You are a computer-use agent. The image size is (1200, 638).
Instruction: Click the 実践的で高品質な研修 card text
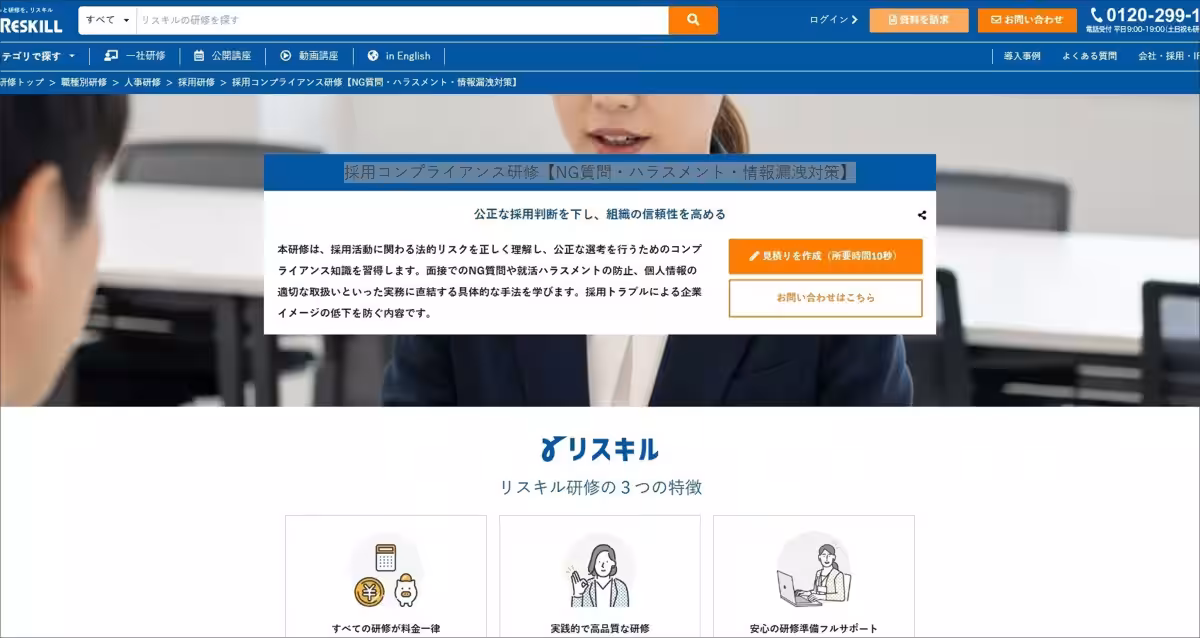[x=600, y=629]
